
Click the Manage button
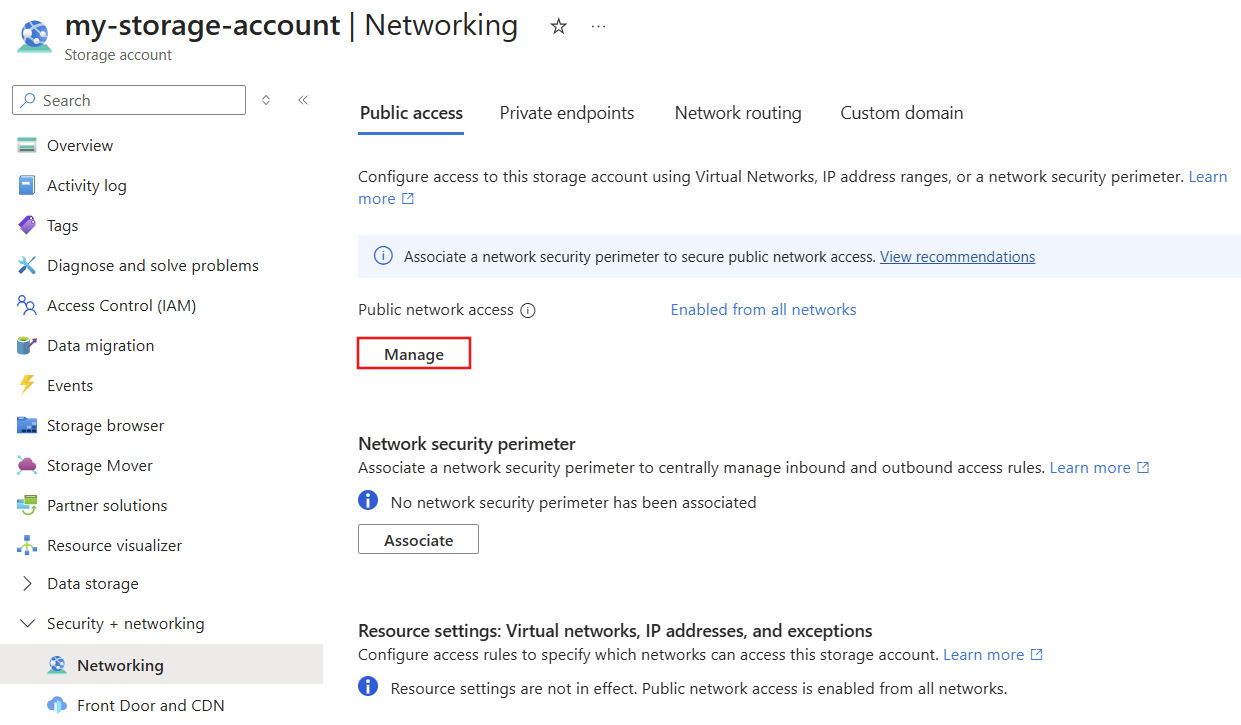(413, 353)
